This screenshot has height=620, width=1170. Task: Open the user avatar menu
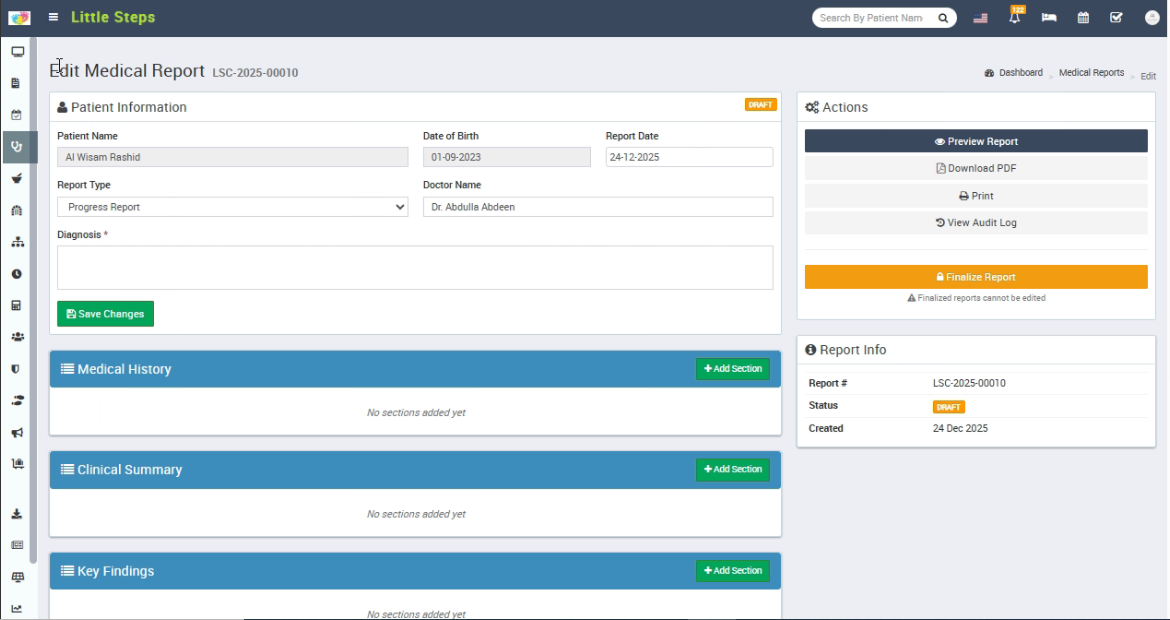click(x=1151, y=18)
